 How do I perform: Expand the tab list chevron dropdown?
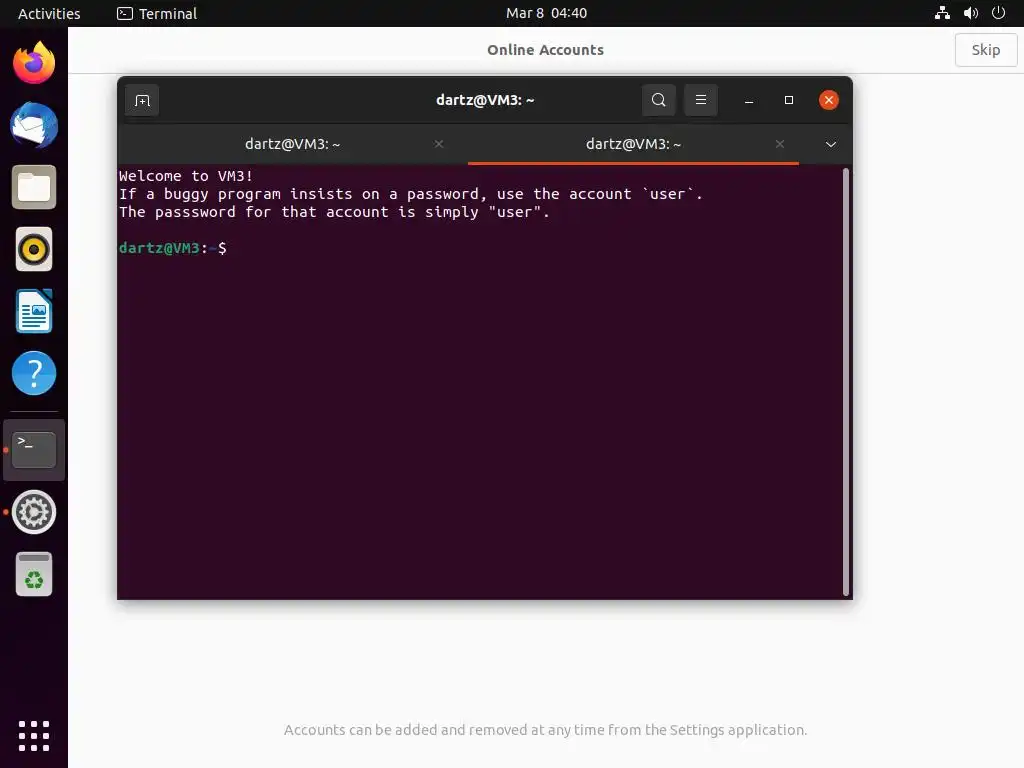pos(831,144)
